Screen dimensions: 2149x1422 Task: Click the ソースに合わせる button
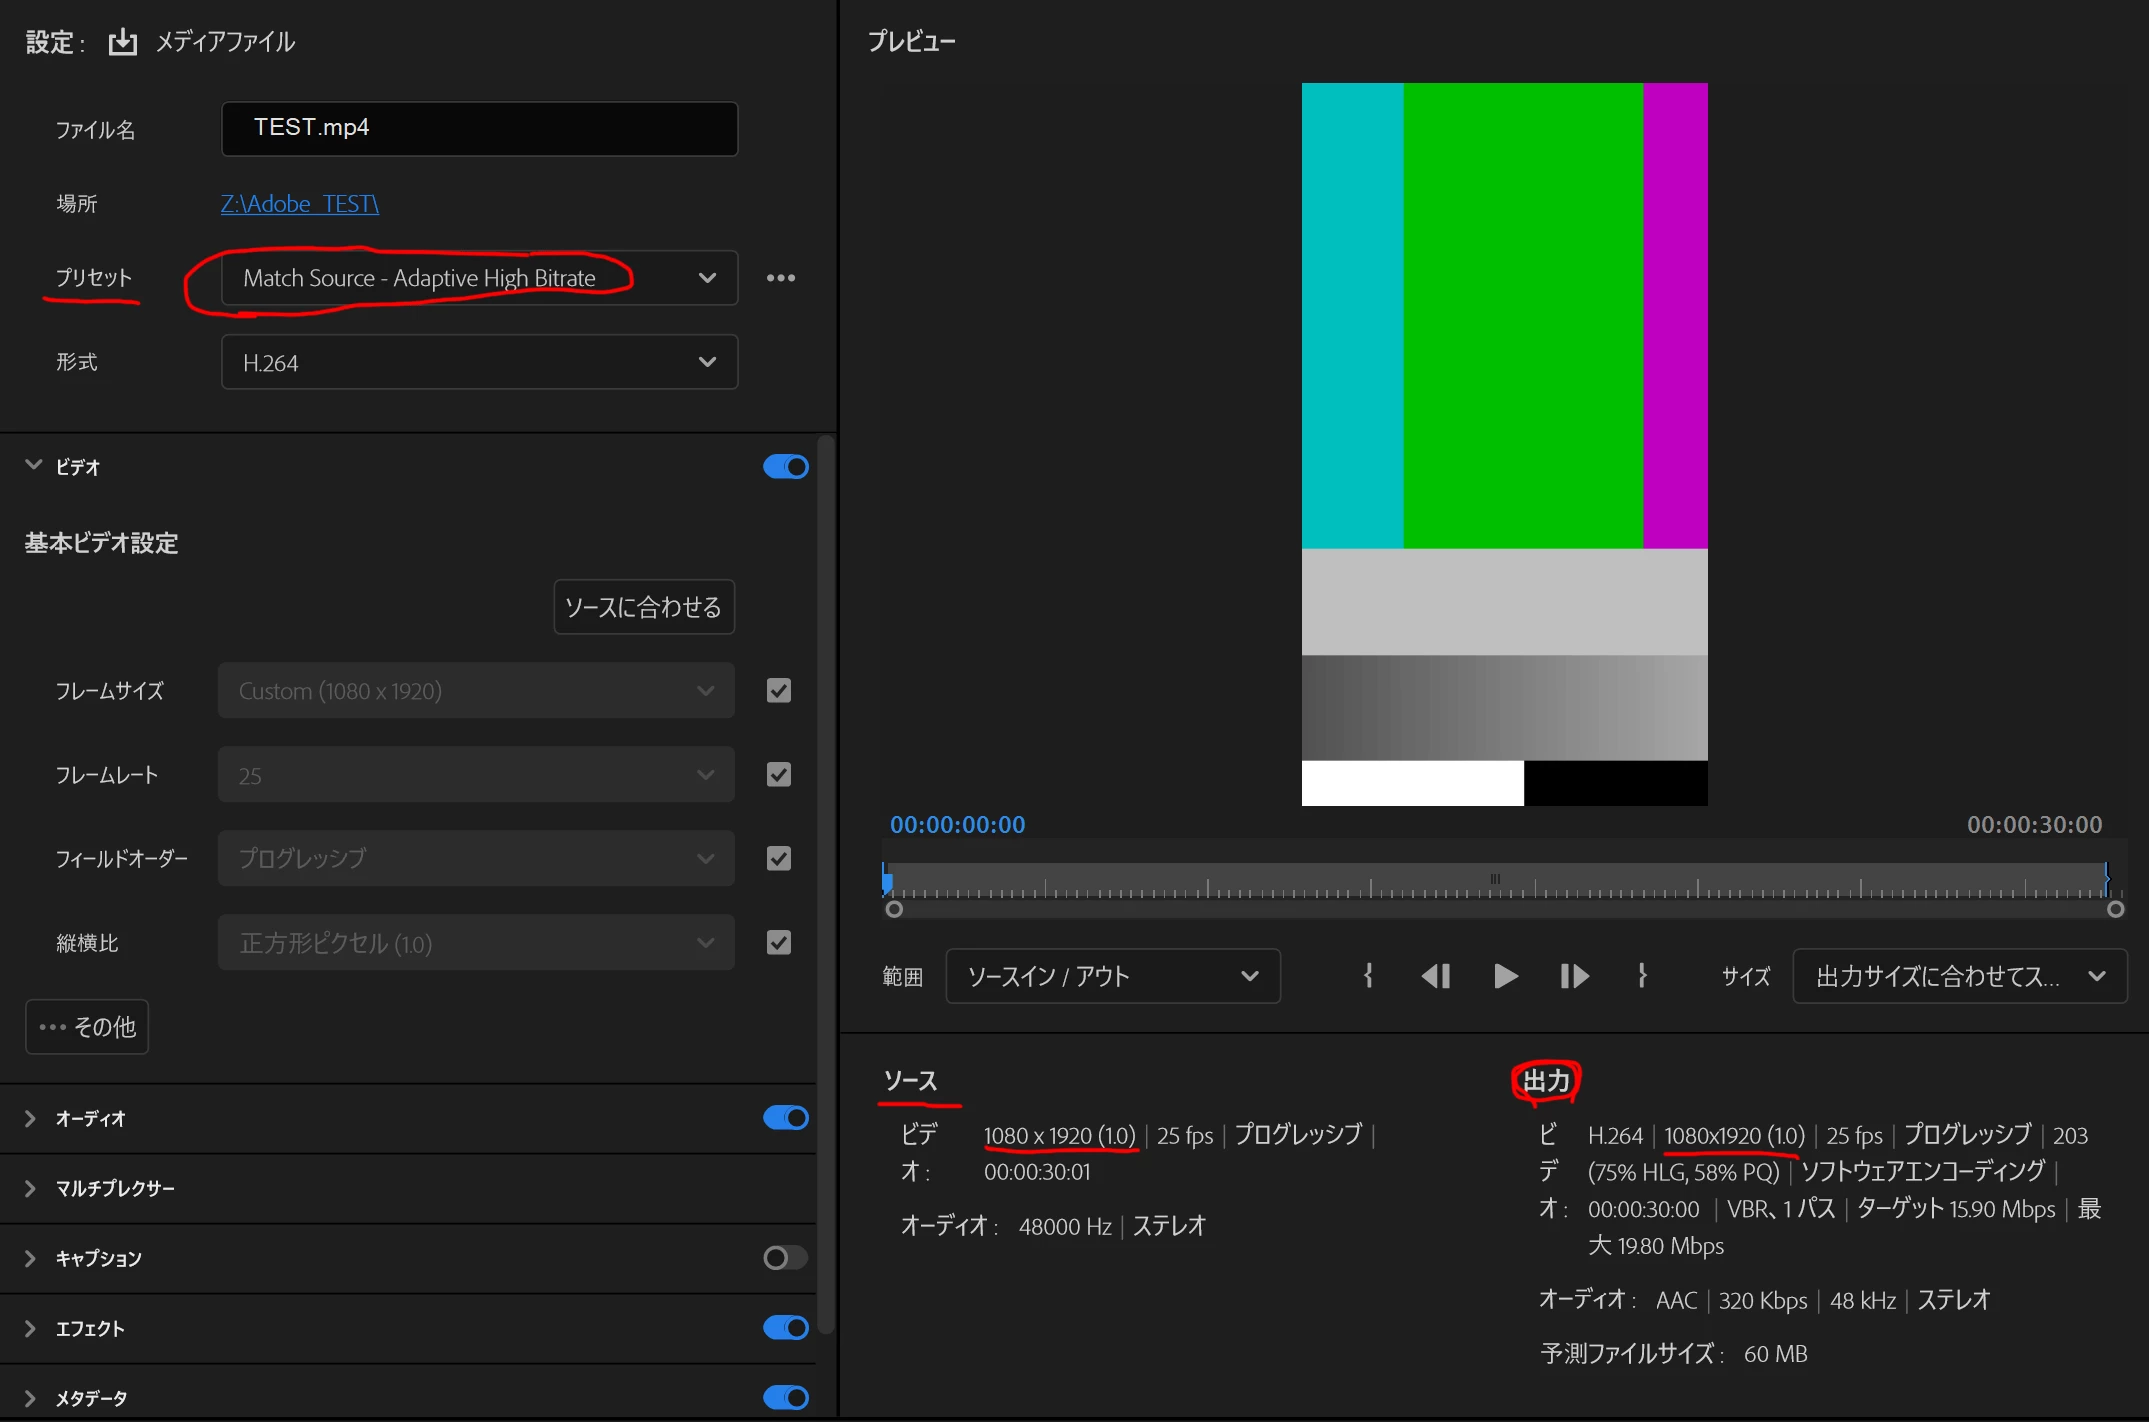pos(643,607)
